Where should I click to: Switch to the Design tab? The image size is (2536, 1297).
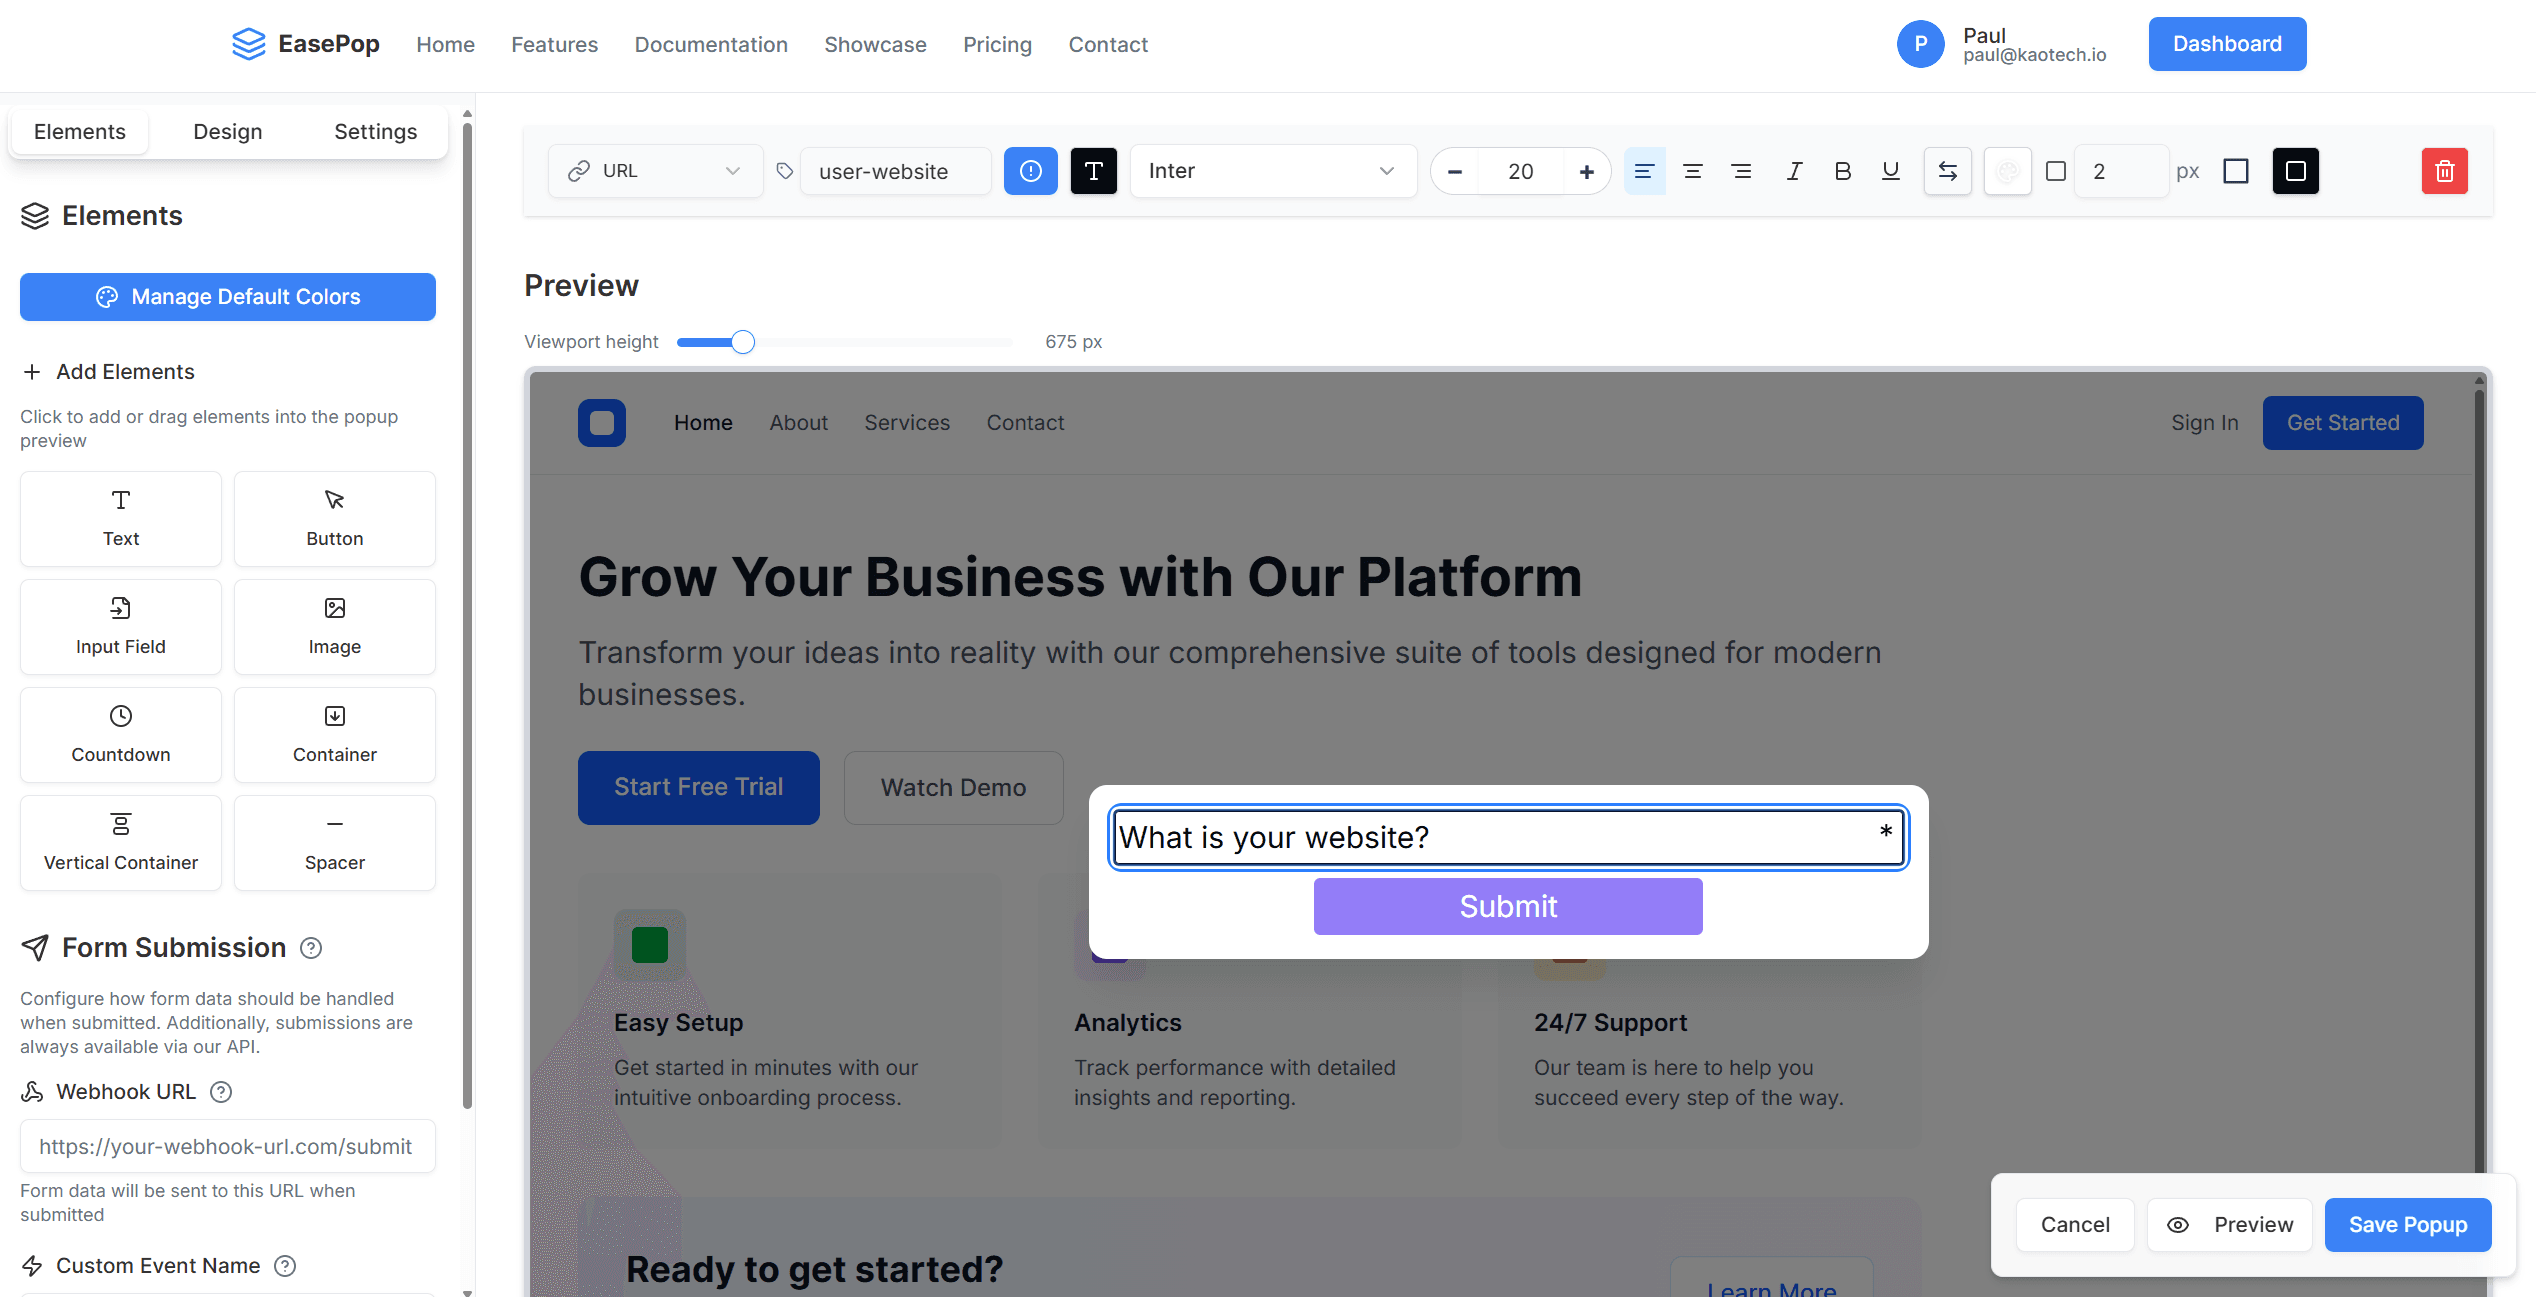pos(227,131)
